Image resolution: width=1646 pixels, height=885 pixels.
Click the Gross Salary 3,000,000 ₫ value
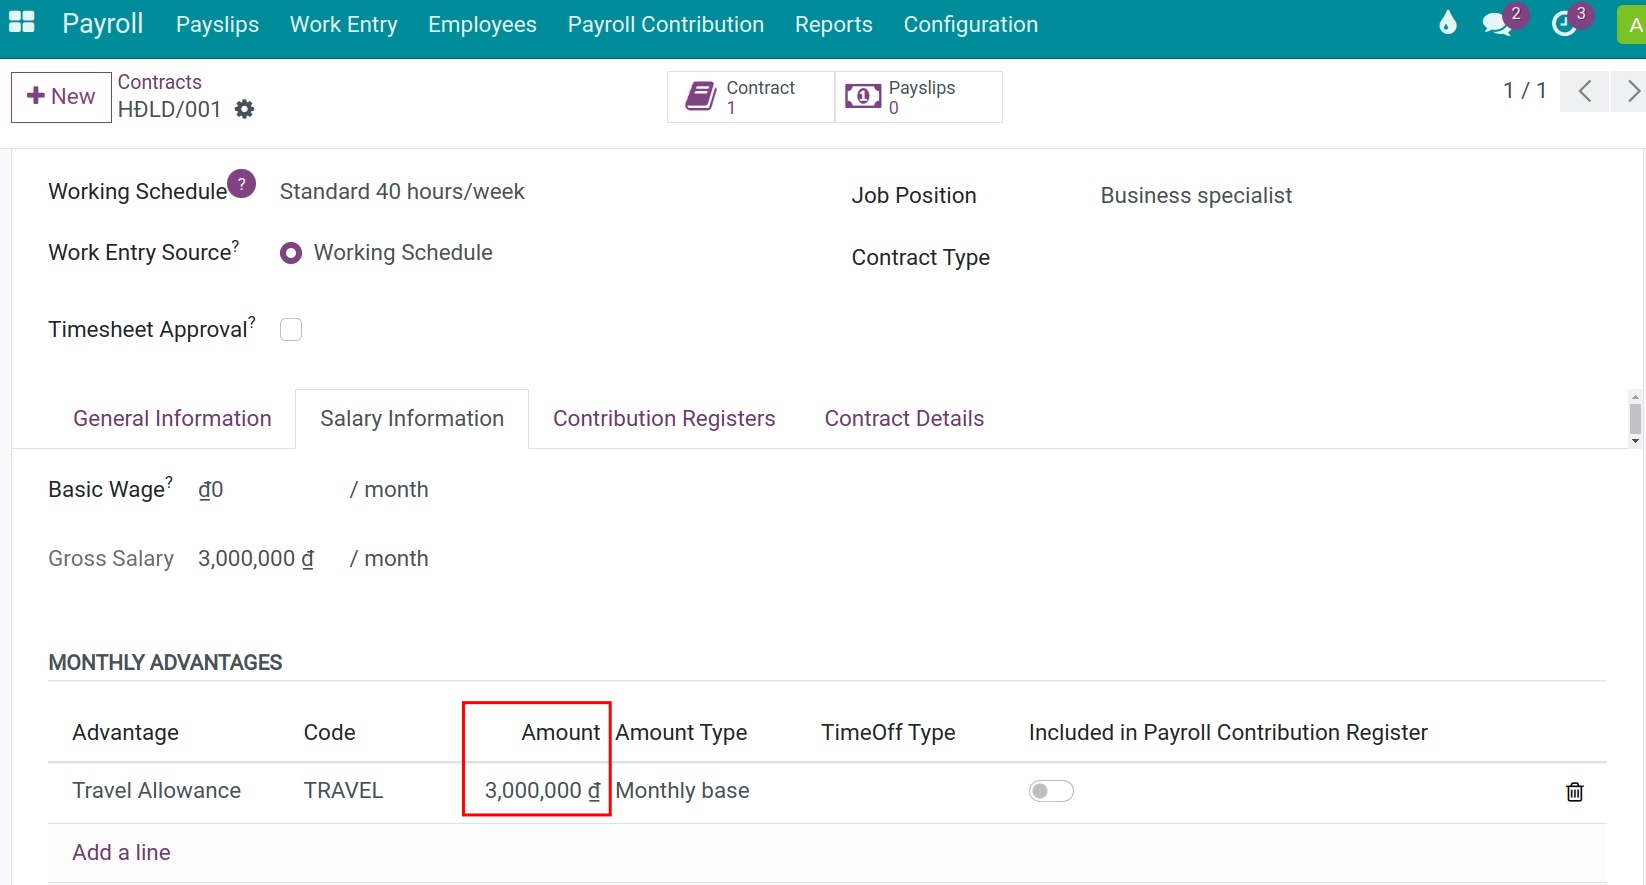pos(256,558)
